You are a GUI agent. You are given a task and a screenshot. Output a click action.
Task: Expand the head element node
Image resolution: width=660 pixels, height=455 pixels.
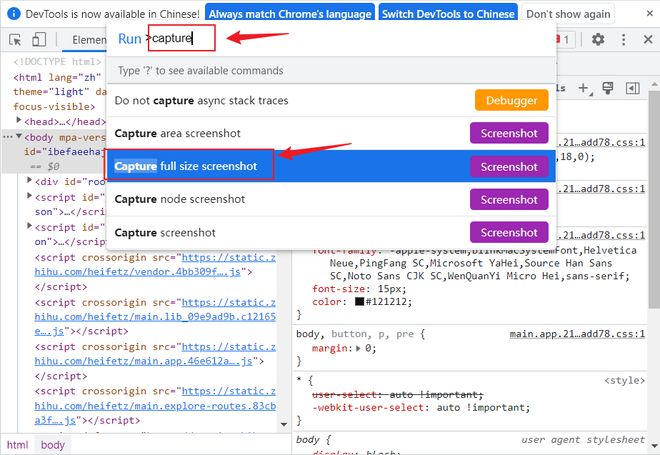pyautogui.click(x=17, y=120)
